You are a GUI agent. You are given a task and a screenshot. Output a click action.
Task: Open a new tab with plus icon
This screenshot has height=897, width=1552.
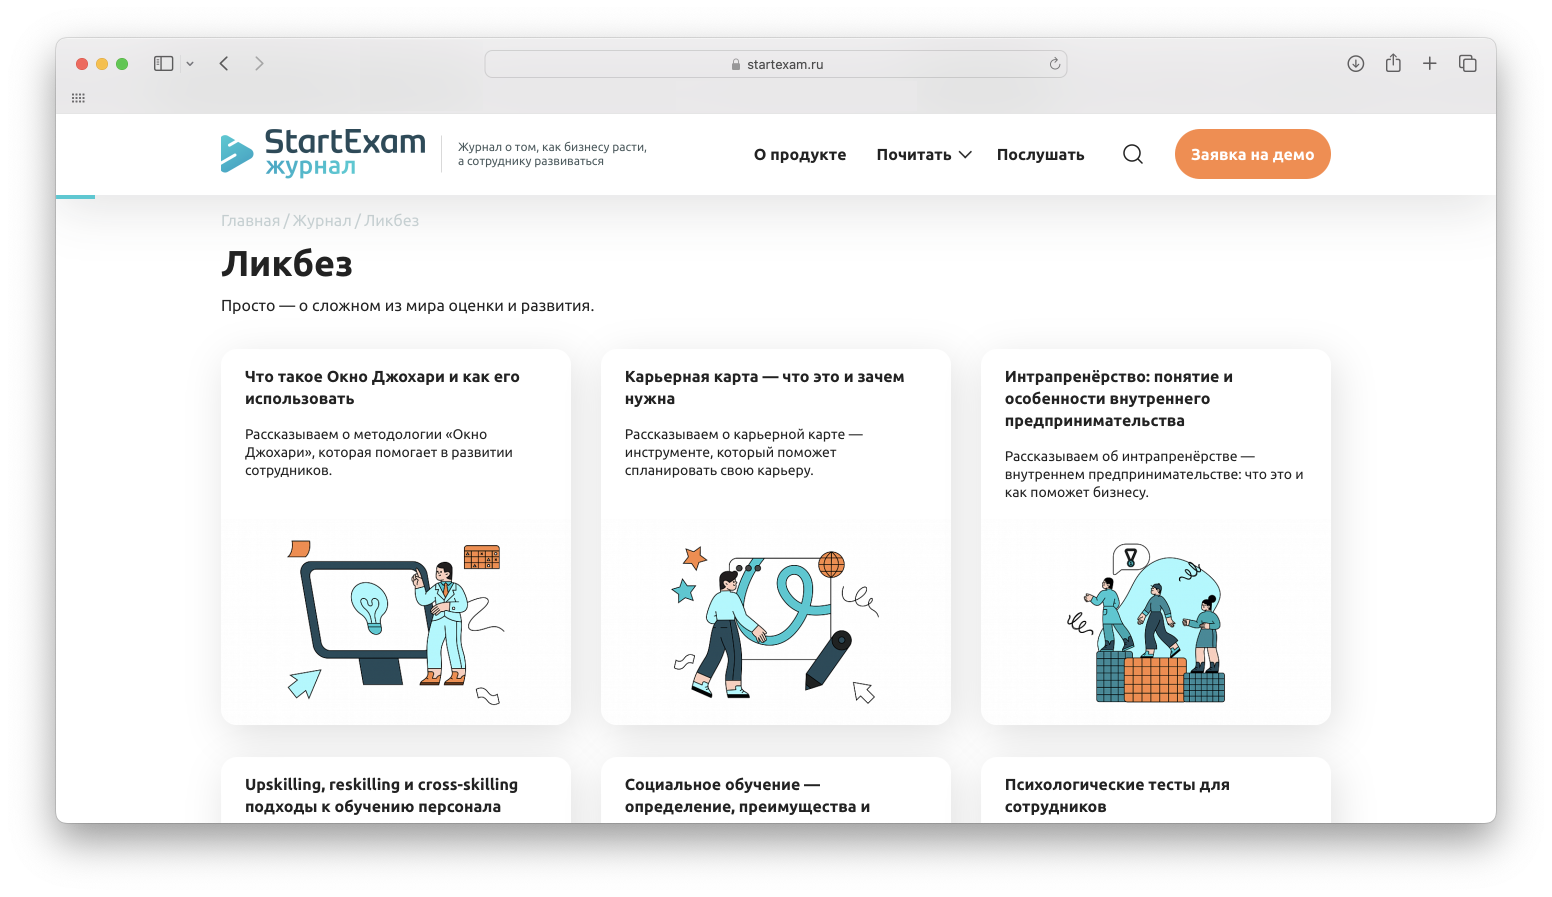pyautogui.click(x=1430, y=63)
